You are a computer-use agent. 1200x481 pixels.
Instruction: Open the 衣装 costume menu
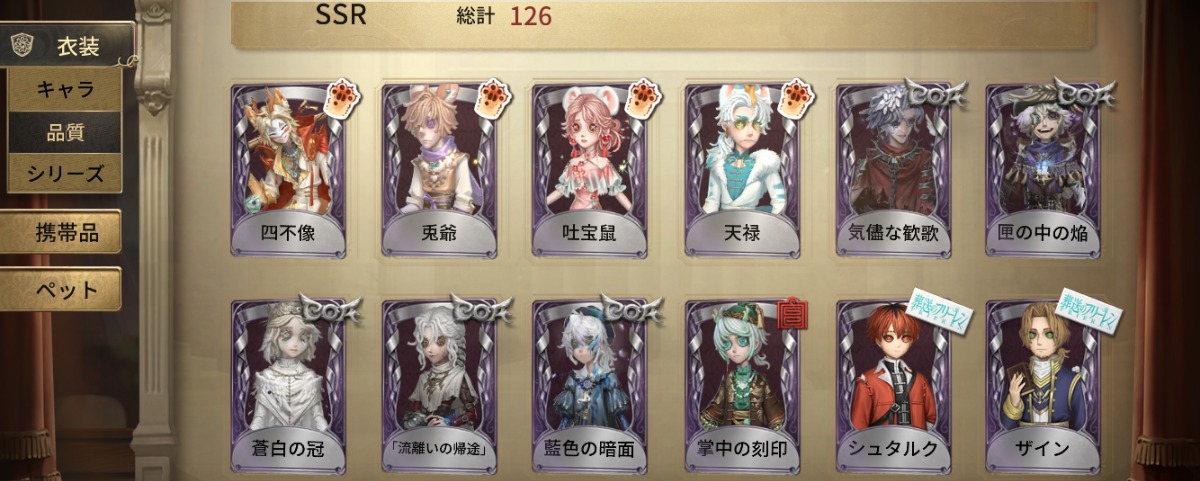coord(68,46)
